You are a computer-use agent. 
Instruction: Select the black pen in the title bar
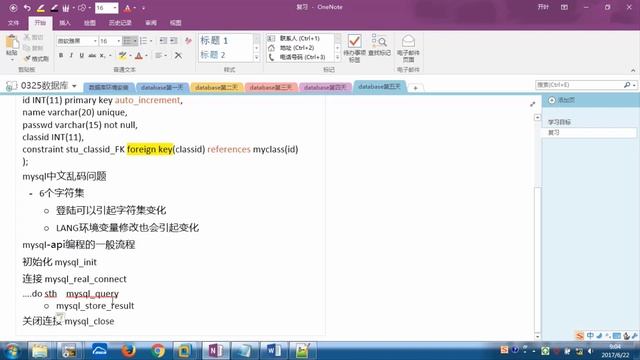pos(53,8)
